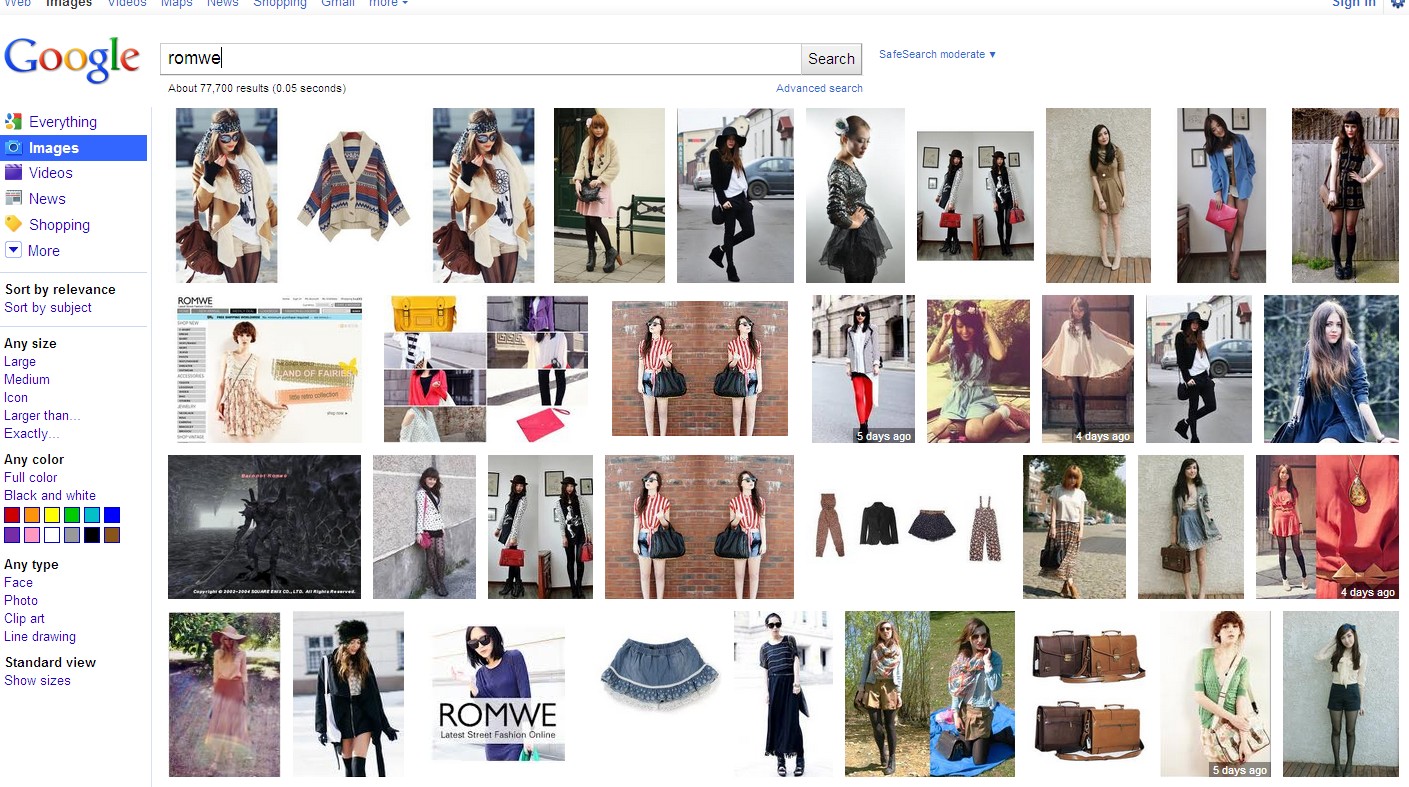Screen dimensions: 1409x787
Task: Click 'Show sizes'
Action: point(37,681)
